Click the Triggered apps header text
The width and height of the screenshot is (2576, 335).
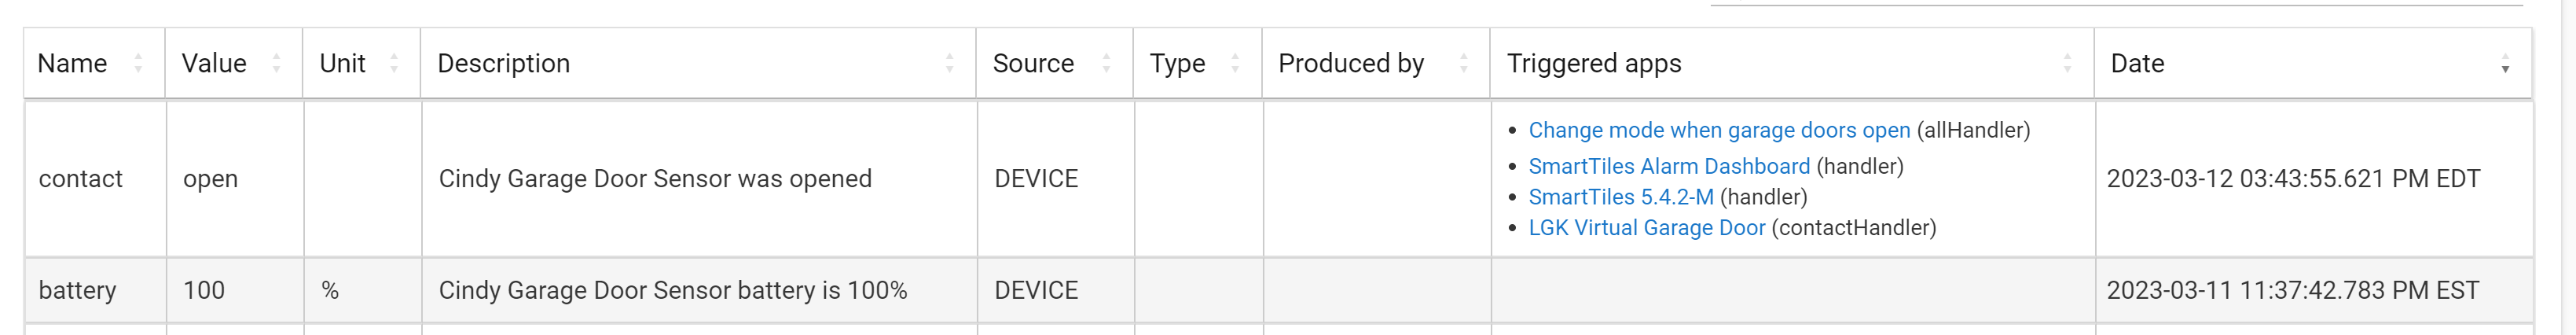tap(1594, 63)
